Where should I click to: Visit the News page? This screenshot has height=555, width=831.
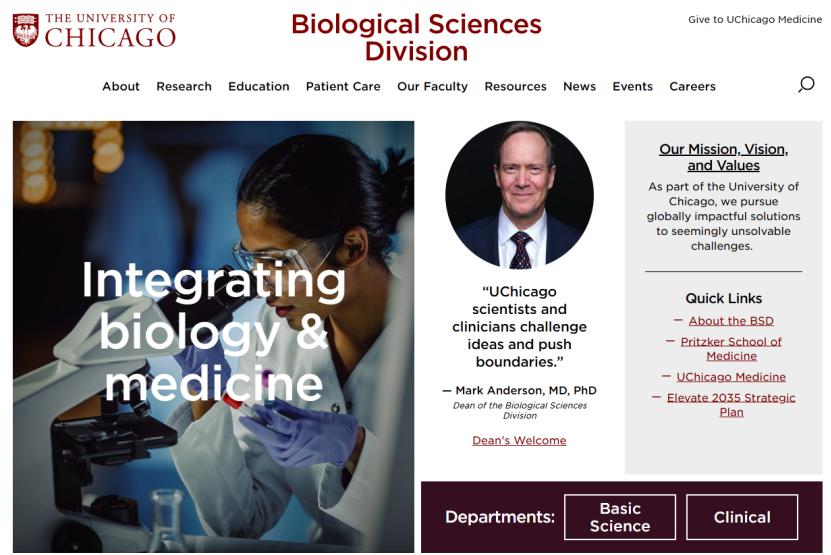pyautogui.click(x=579, y=86)
